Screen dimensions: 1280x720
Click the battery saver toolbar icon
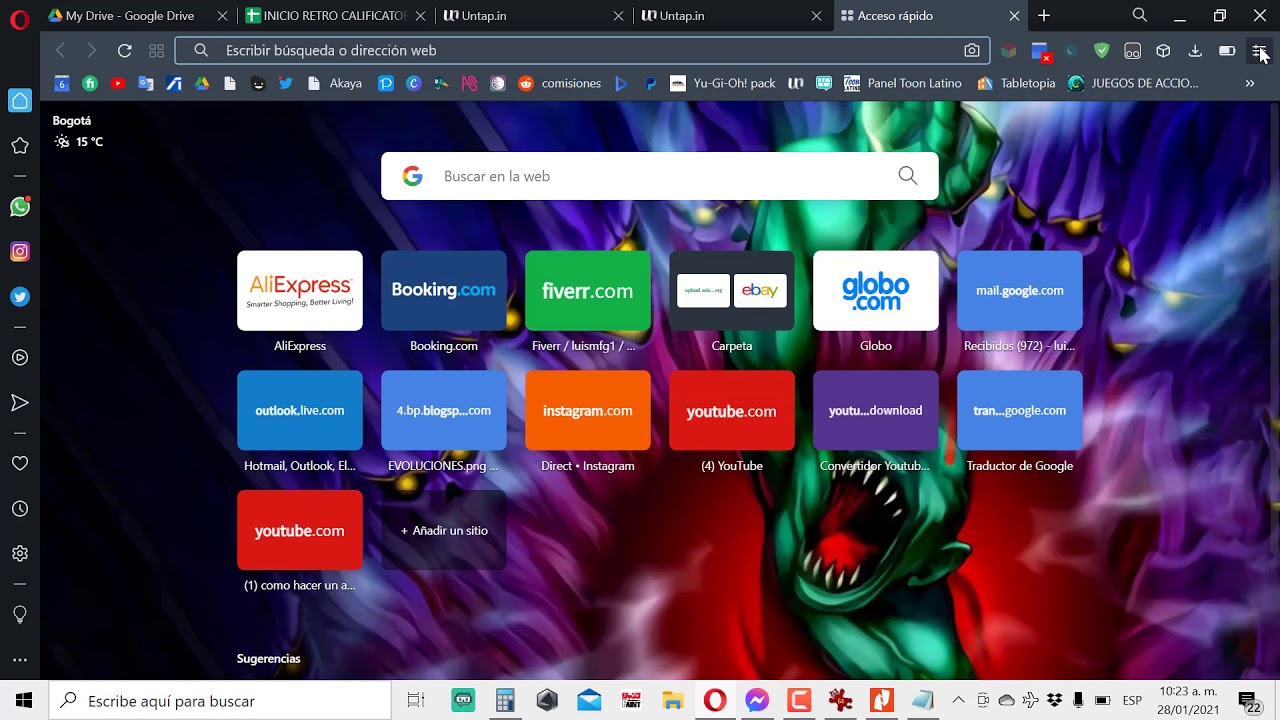click(1227, 50)
